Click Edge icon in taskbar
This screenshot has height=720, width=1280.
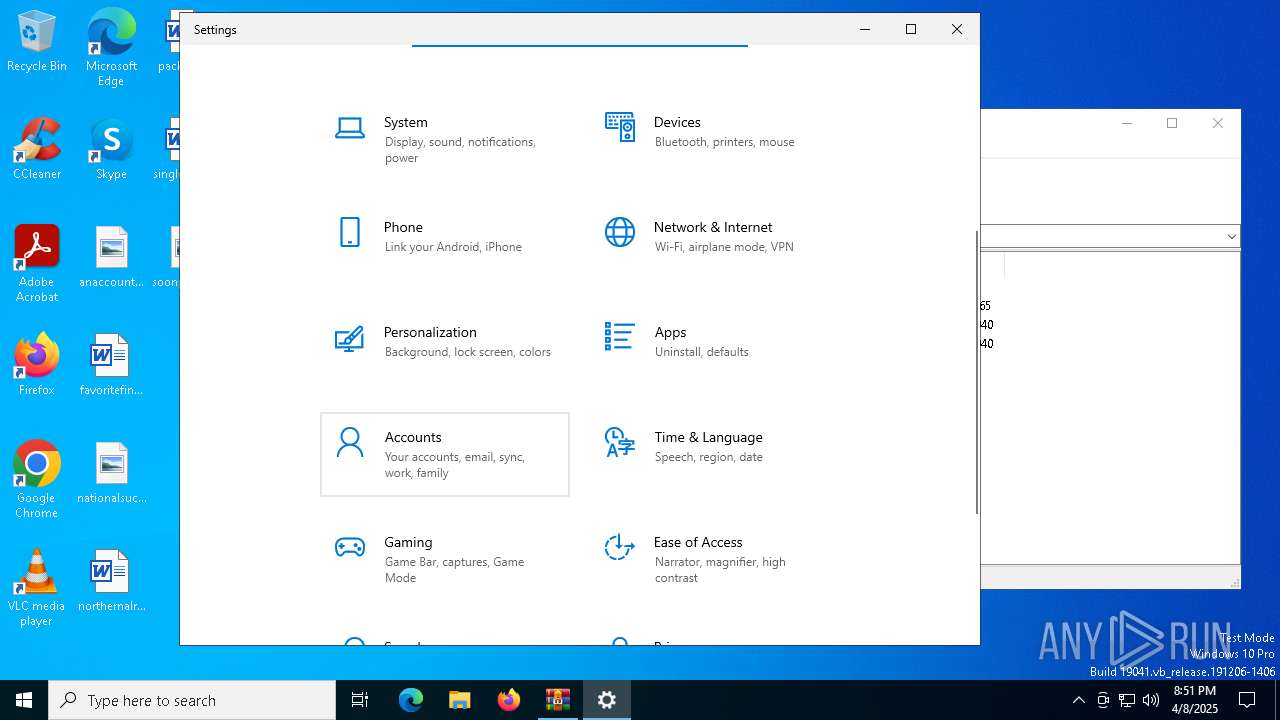pos(411,700)
